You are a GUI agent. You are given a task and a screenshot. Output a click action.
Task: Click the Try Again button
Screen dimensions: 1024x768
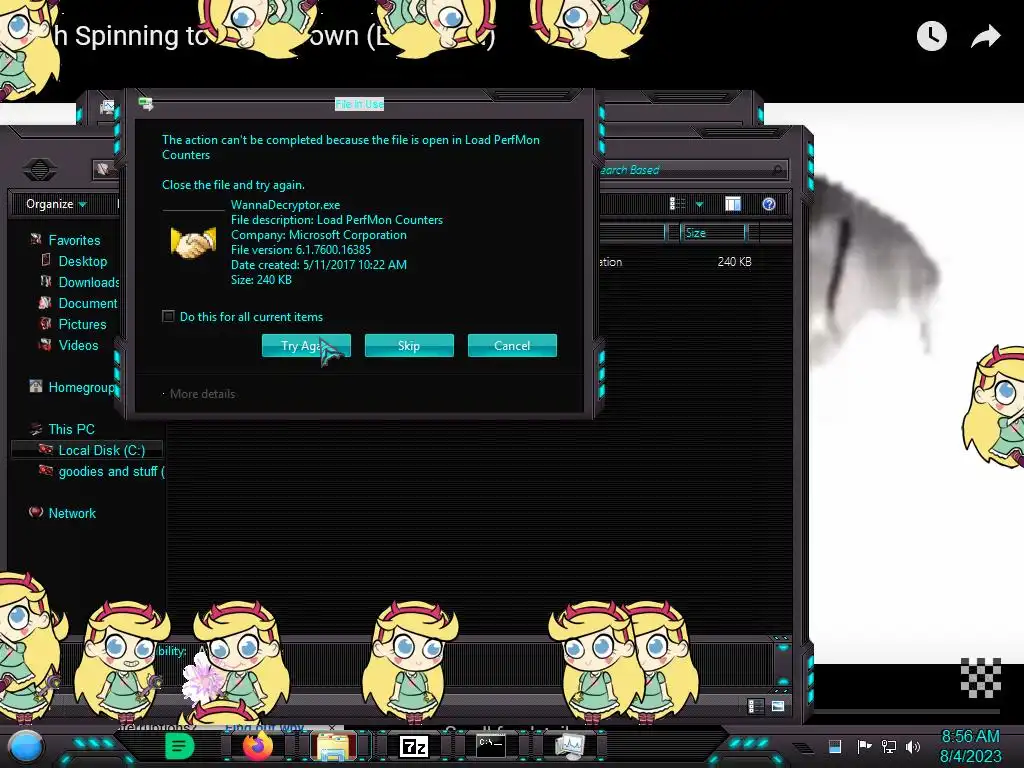click(x=306, y=345)
